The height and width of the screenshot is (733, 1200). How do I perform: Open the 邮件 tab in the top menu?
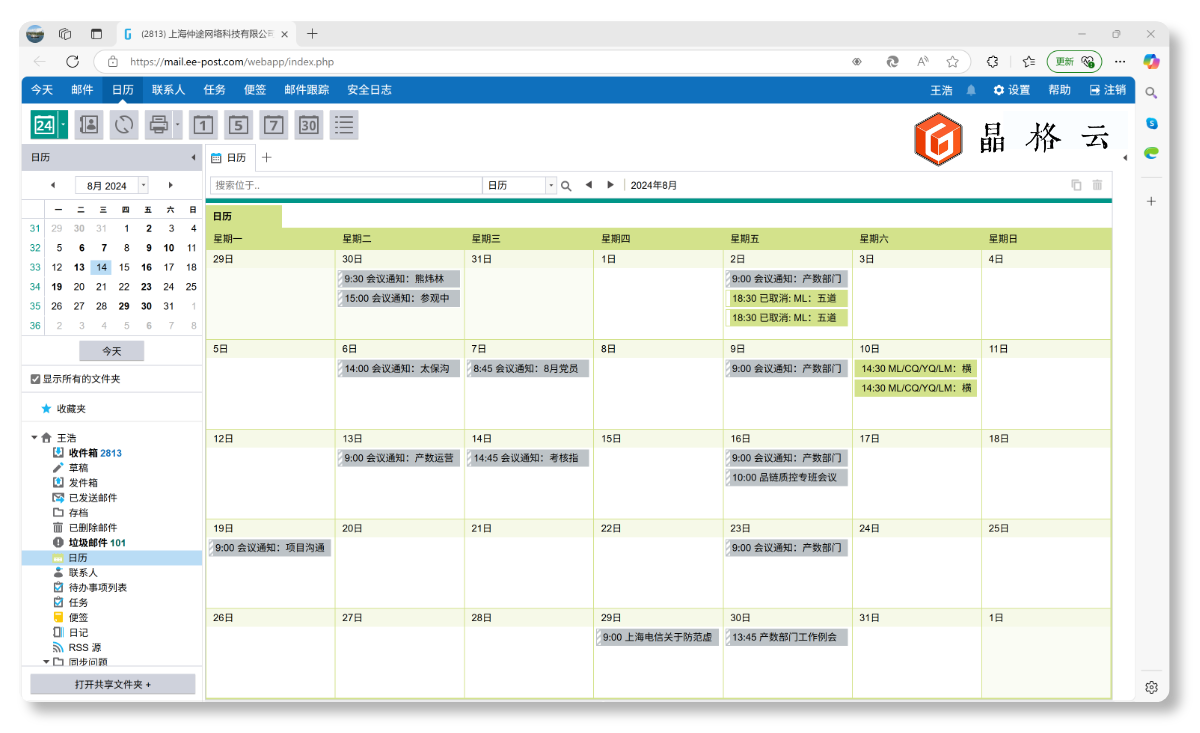coord(82,90)
